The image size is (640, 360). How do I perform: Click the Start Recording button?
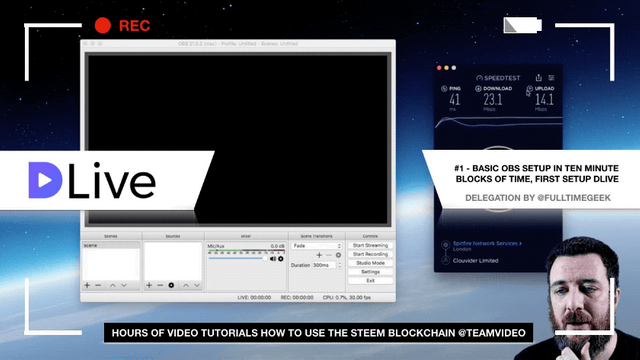370,254
